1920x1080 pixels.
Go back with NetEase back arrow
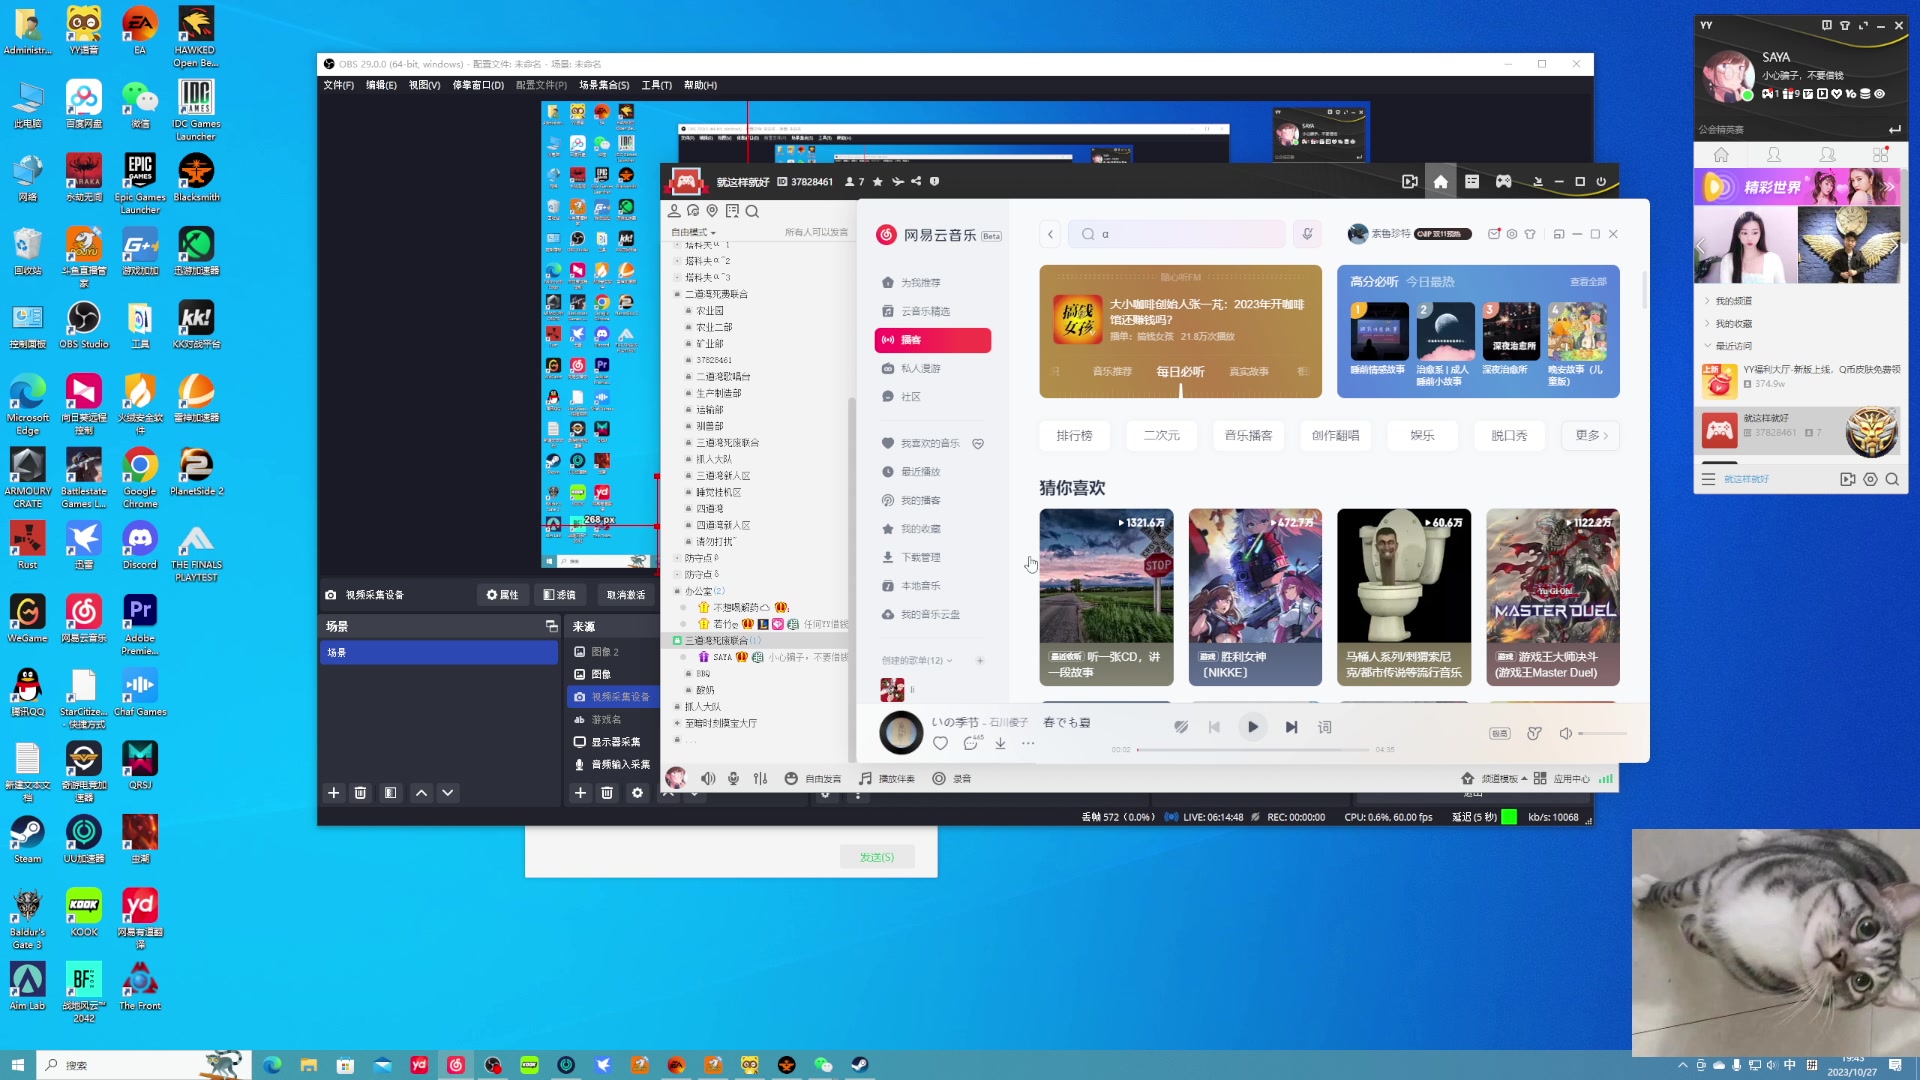(1050, 234)
